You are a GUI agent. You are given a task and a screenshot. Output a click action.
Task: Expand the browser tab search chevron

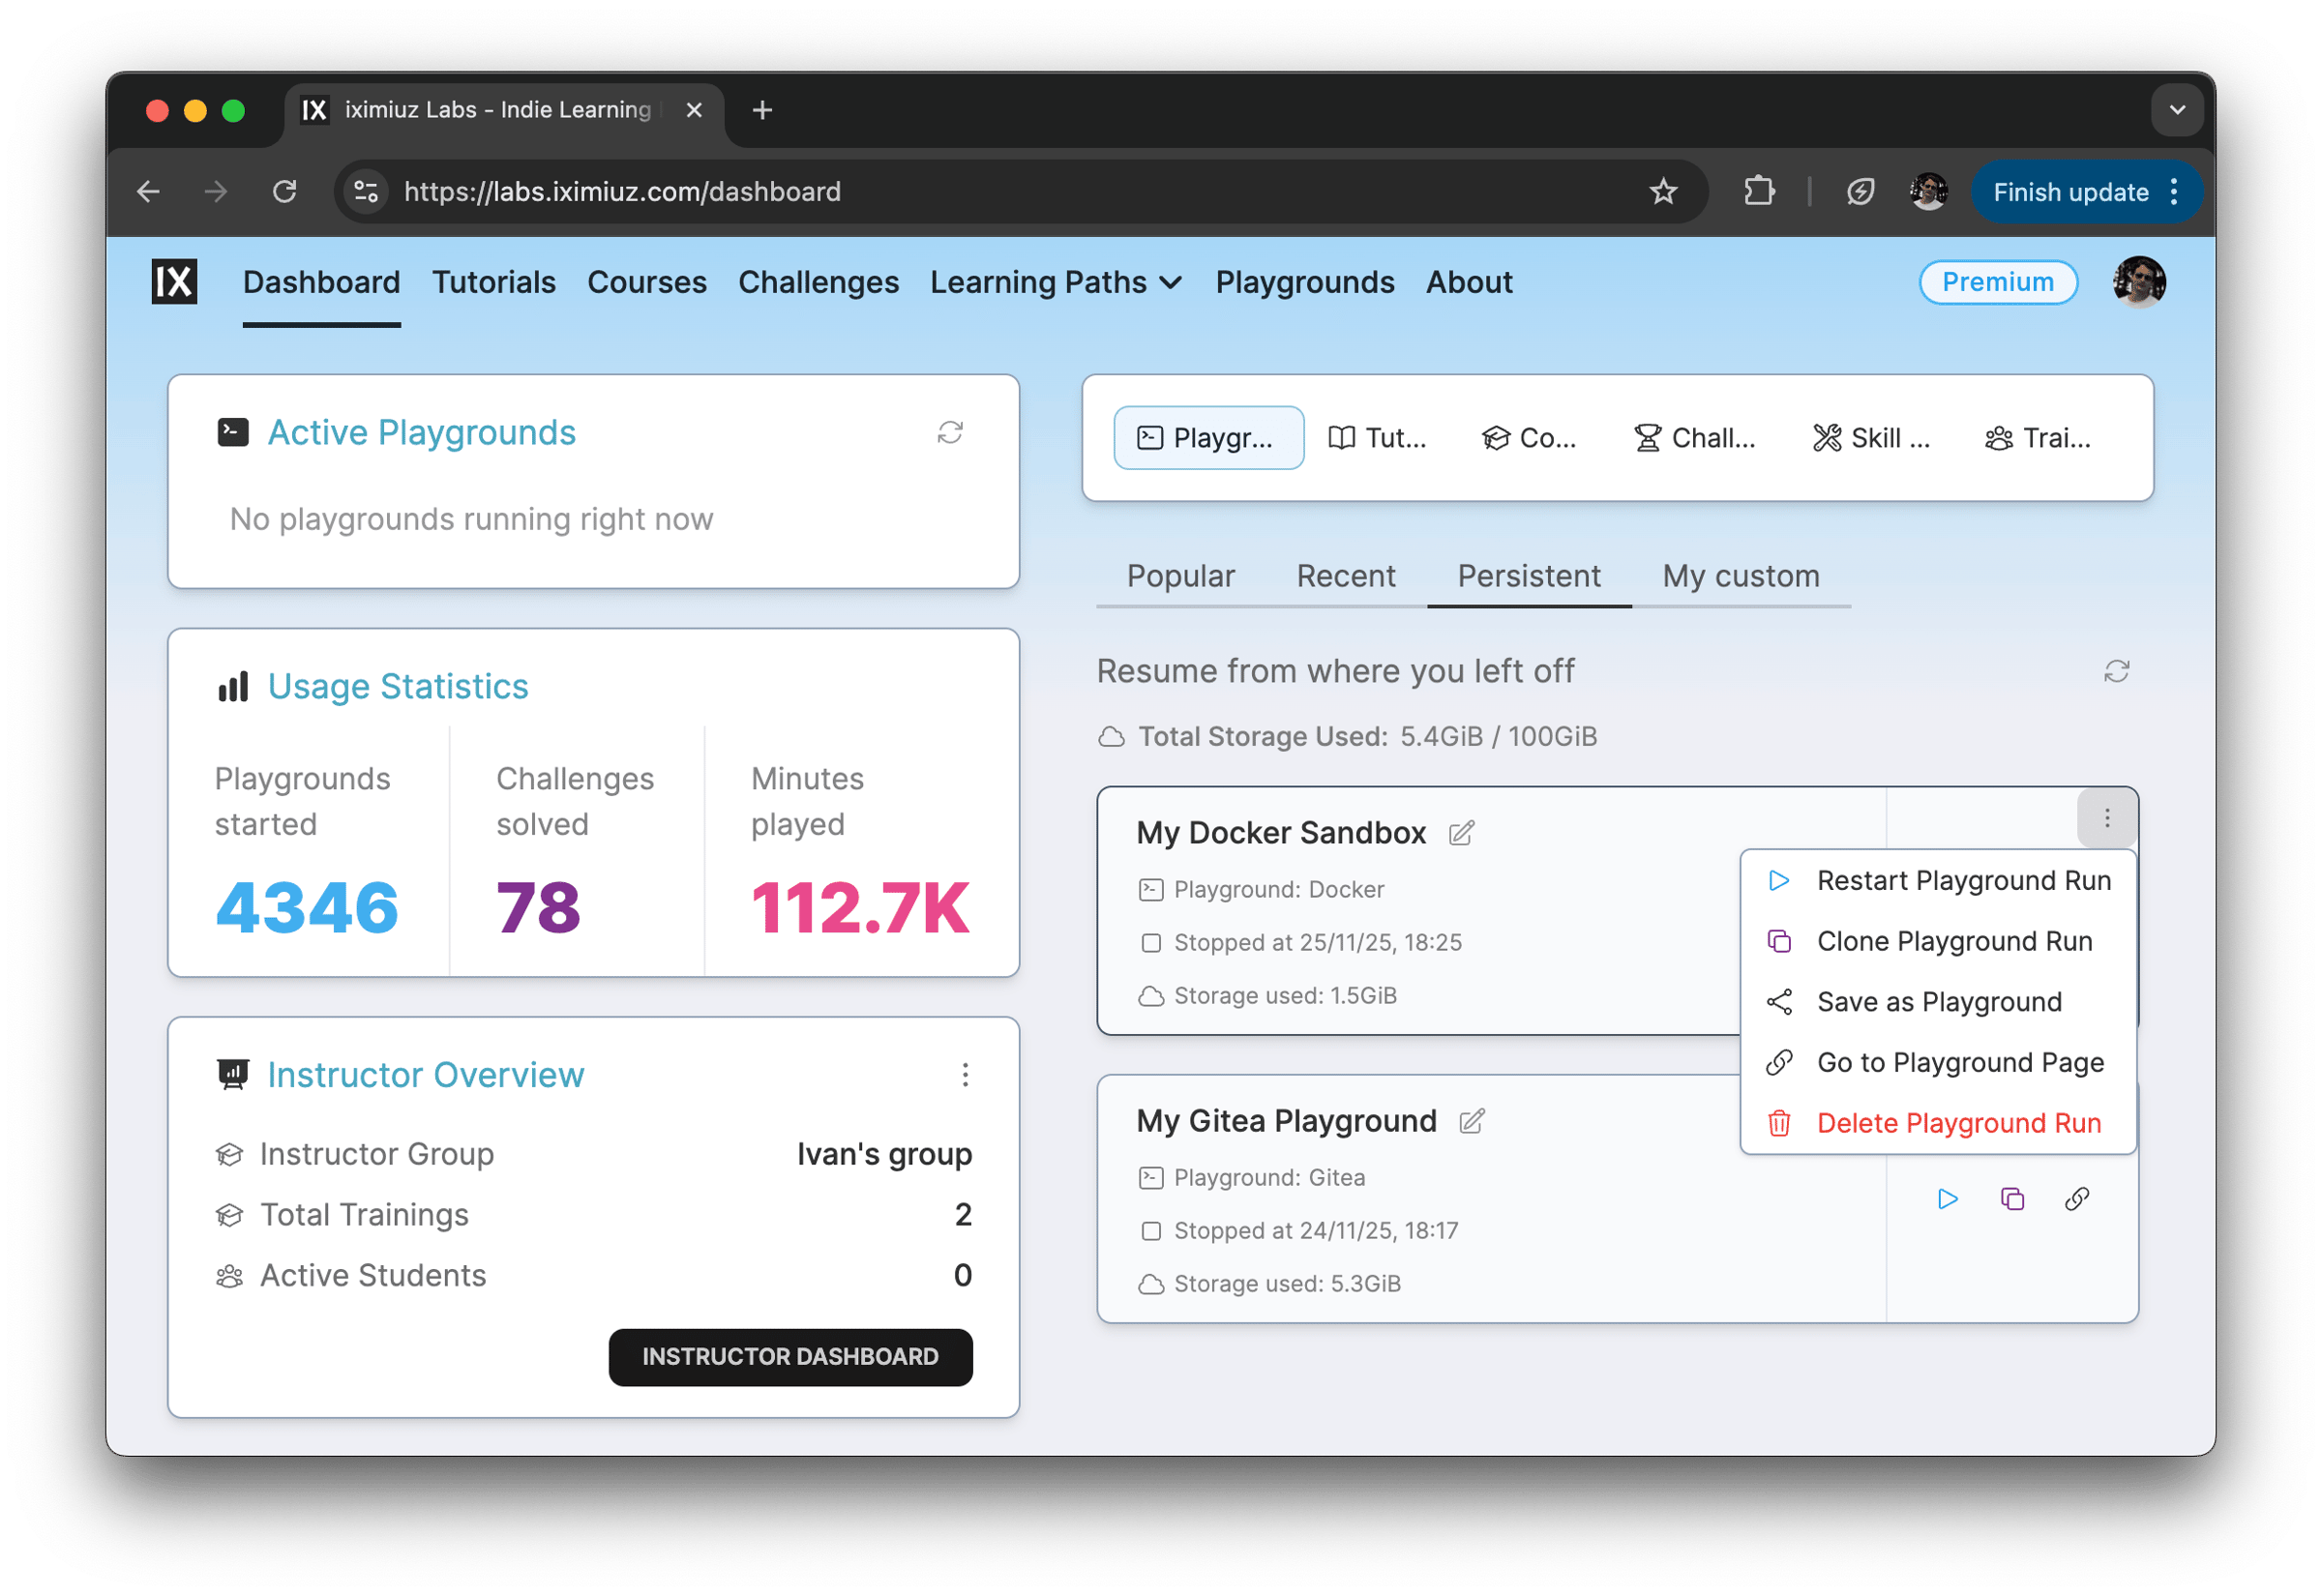2176,110
